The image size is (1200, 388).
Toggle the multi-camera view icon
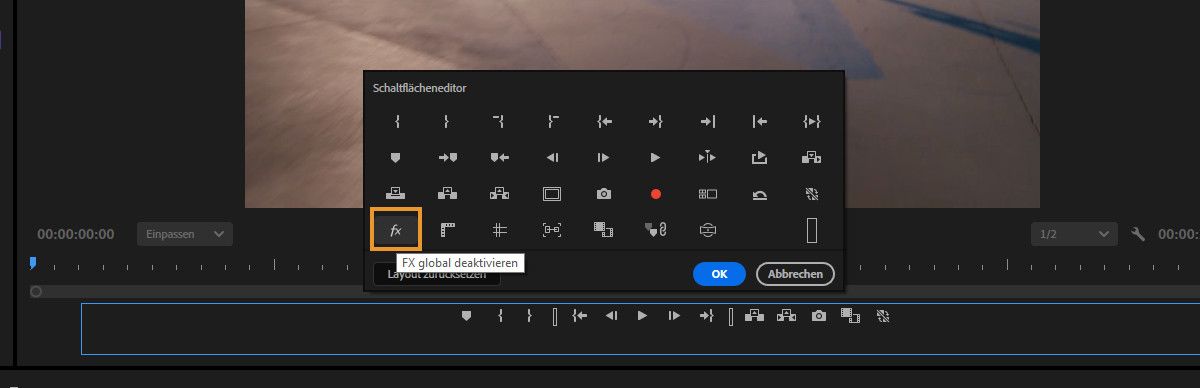tap(708, 193)
